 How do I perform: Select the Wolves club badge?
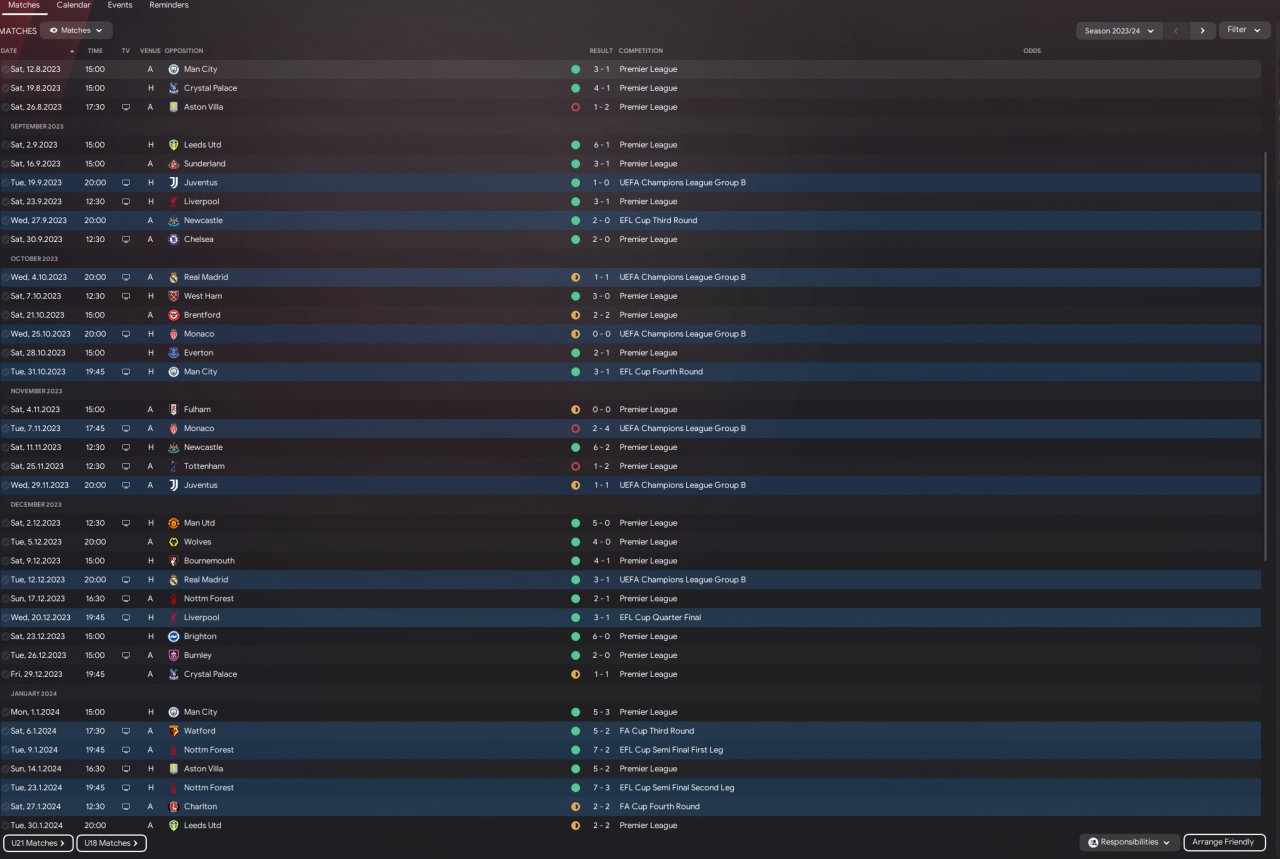173,542
